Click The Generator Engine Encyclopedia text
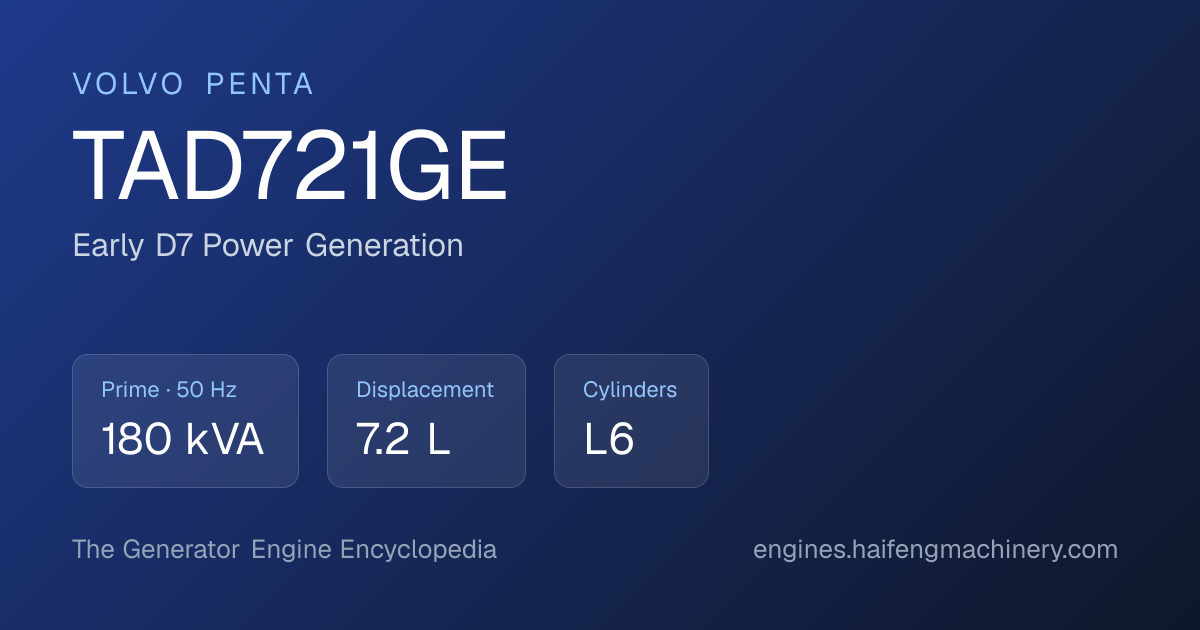 coord(284,550)
